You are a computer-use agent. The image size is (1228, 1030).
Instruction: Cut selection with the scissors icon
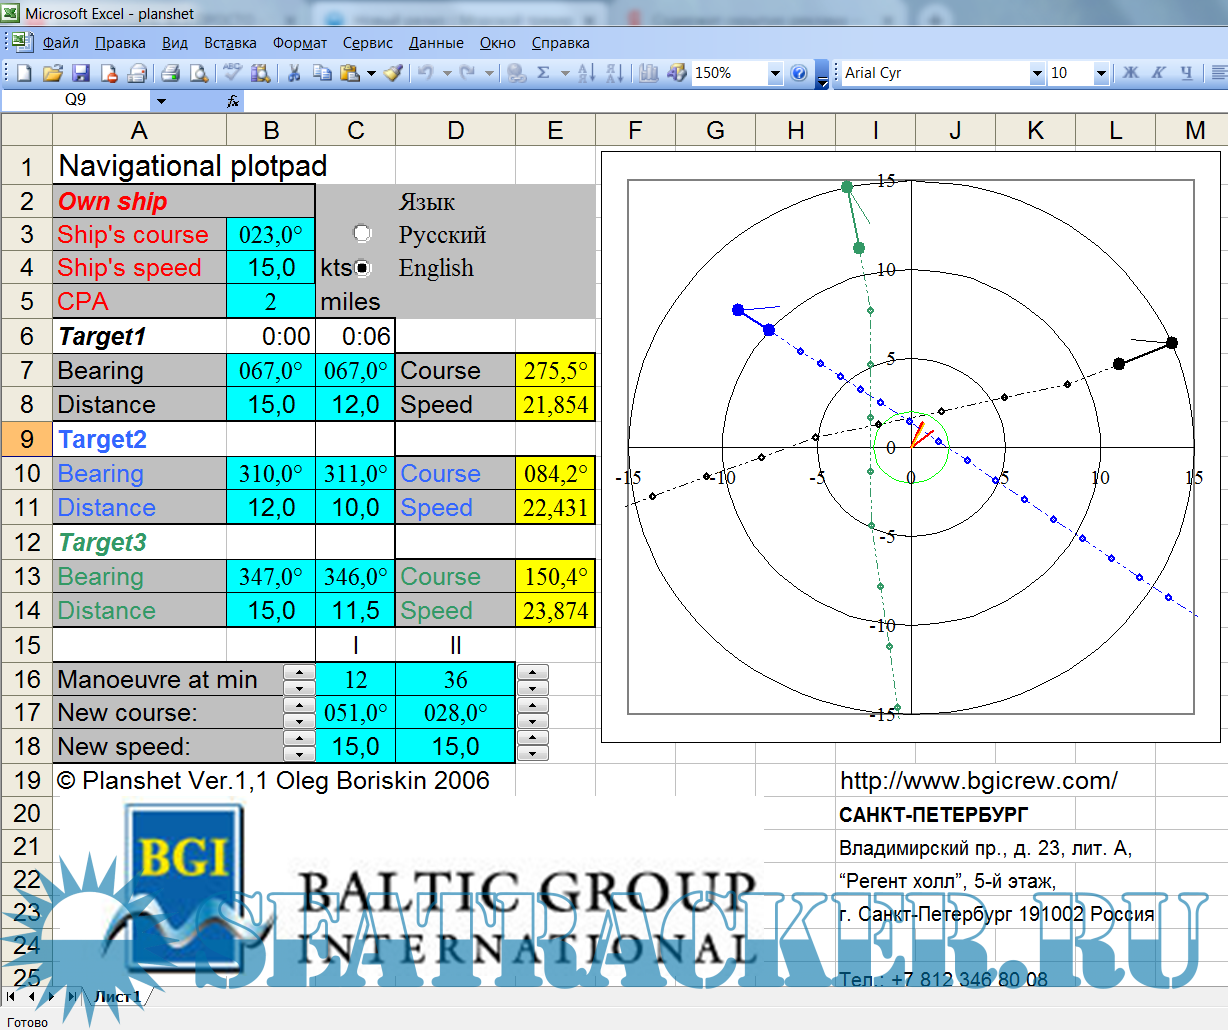[294, 73]
